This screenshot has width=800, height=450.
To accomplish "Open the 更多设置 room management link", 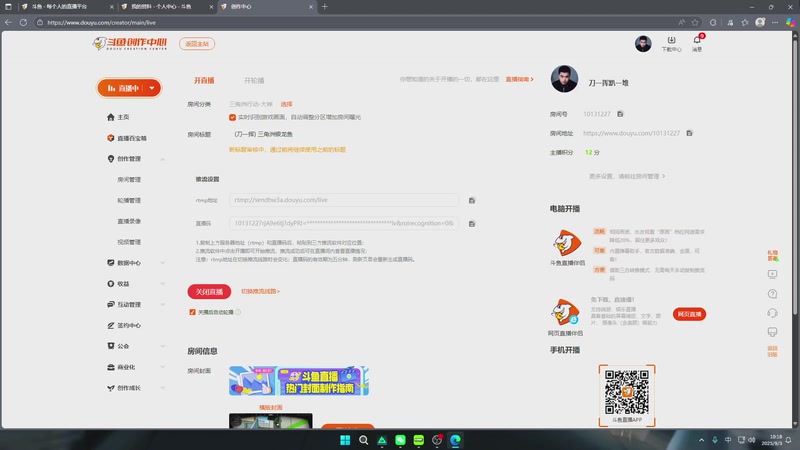I will [x=627, y=176].
